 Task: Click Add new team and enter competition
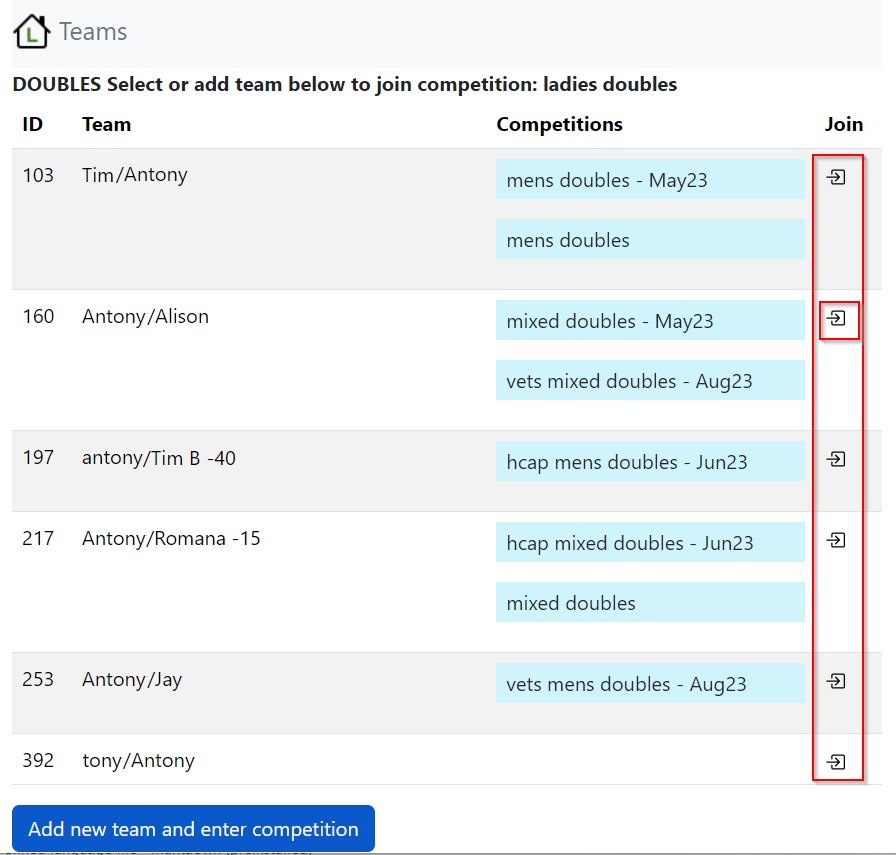193,829
